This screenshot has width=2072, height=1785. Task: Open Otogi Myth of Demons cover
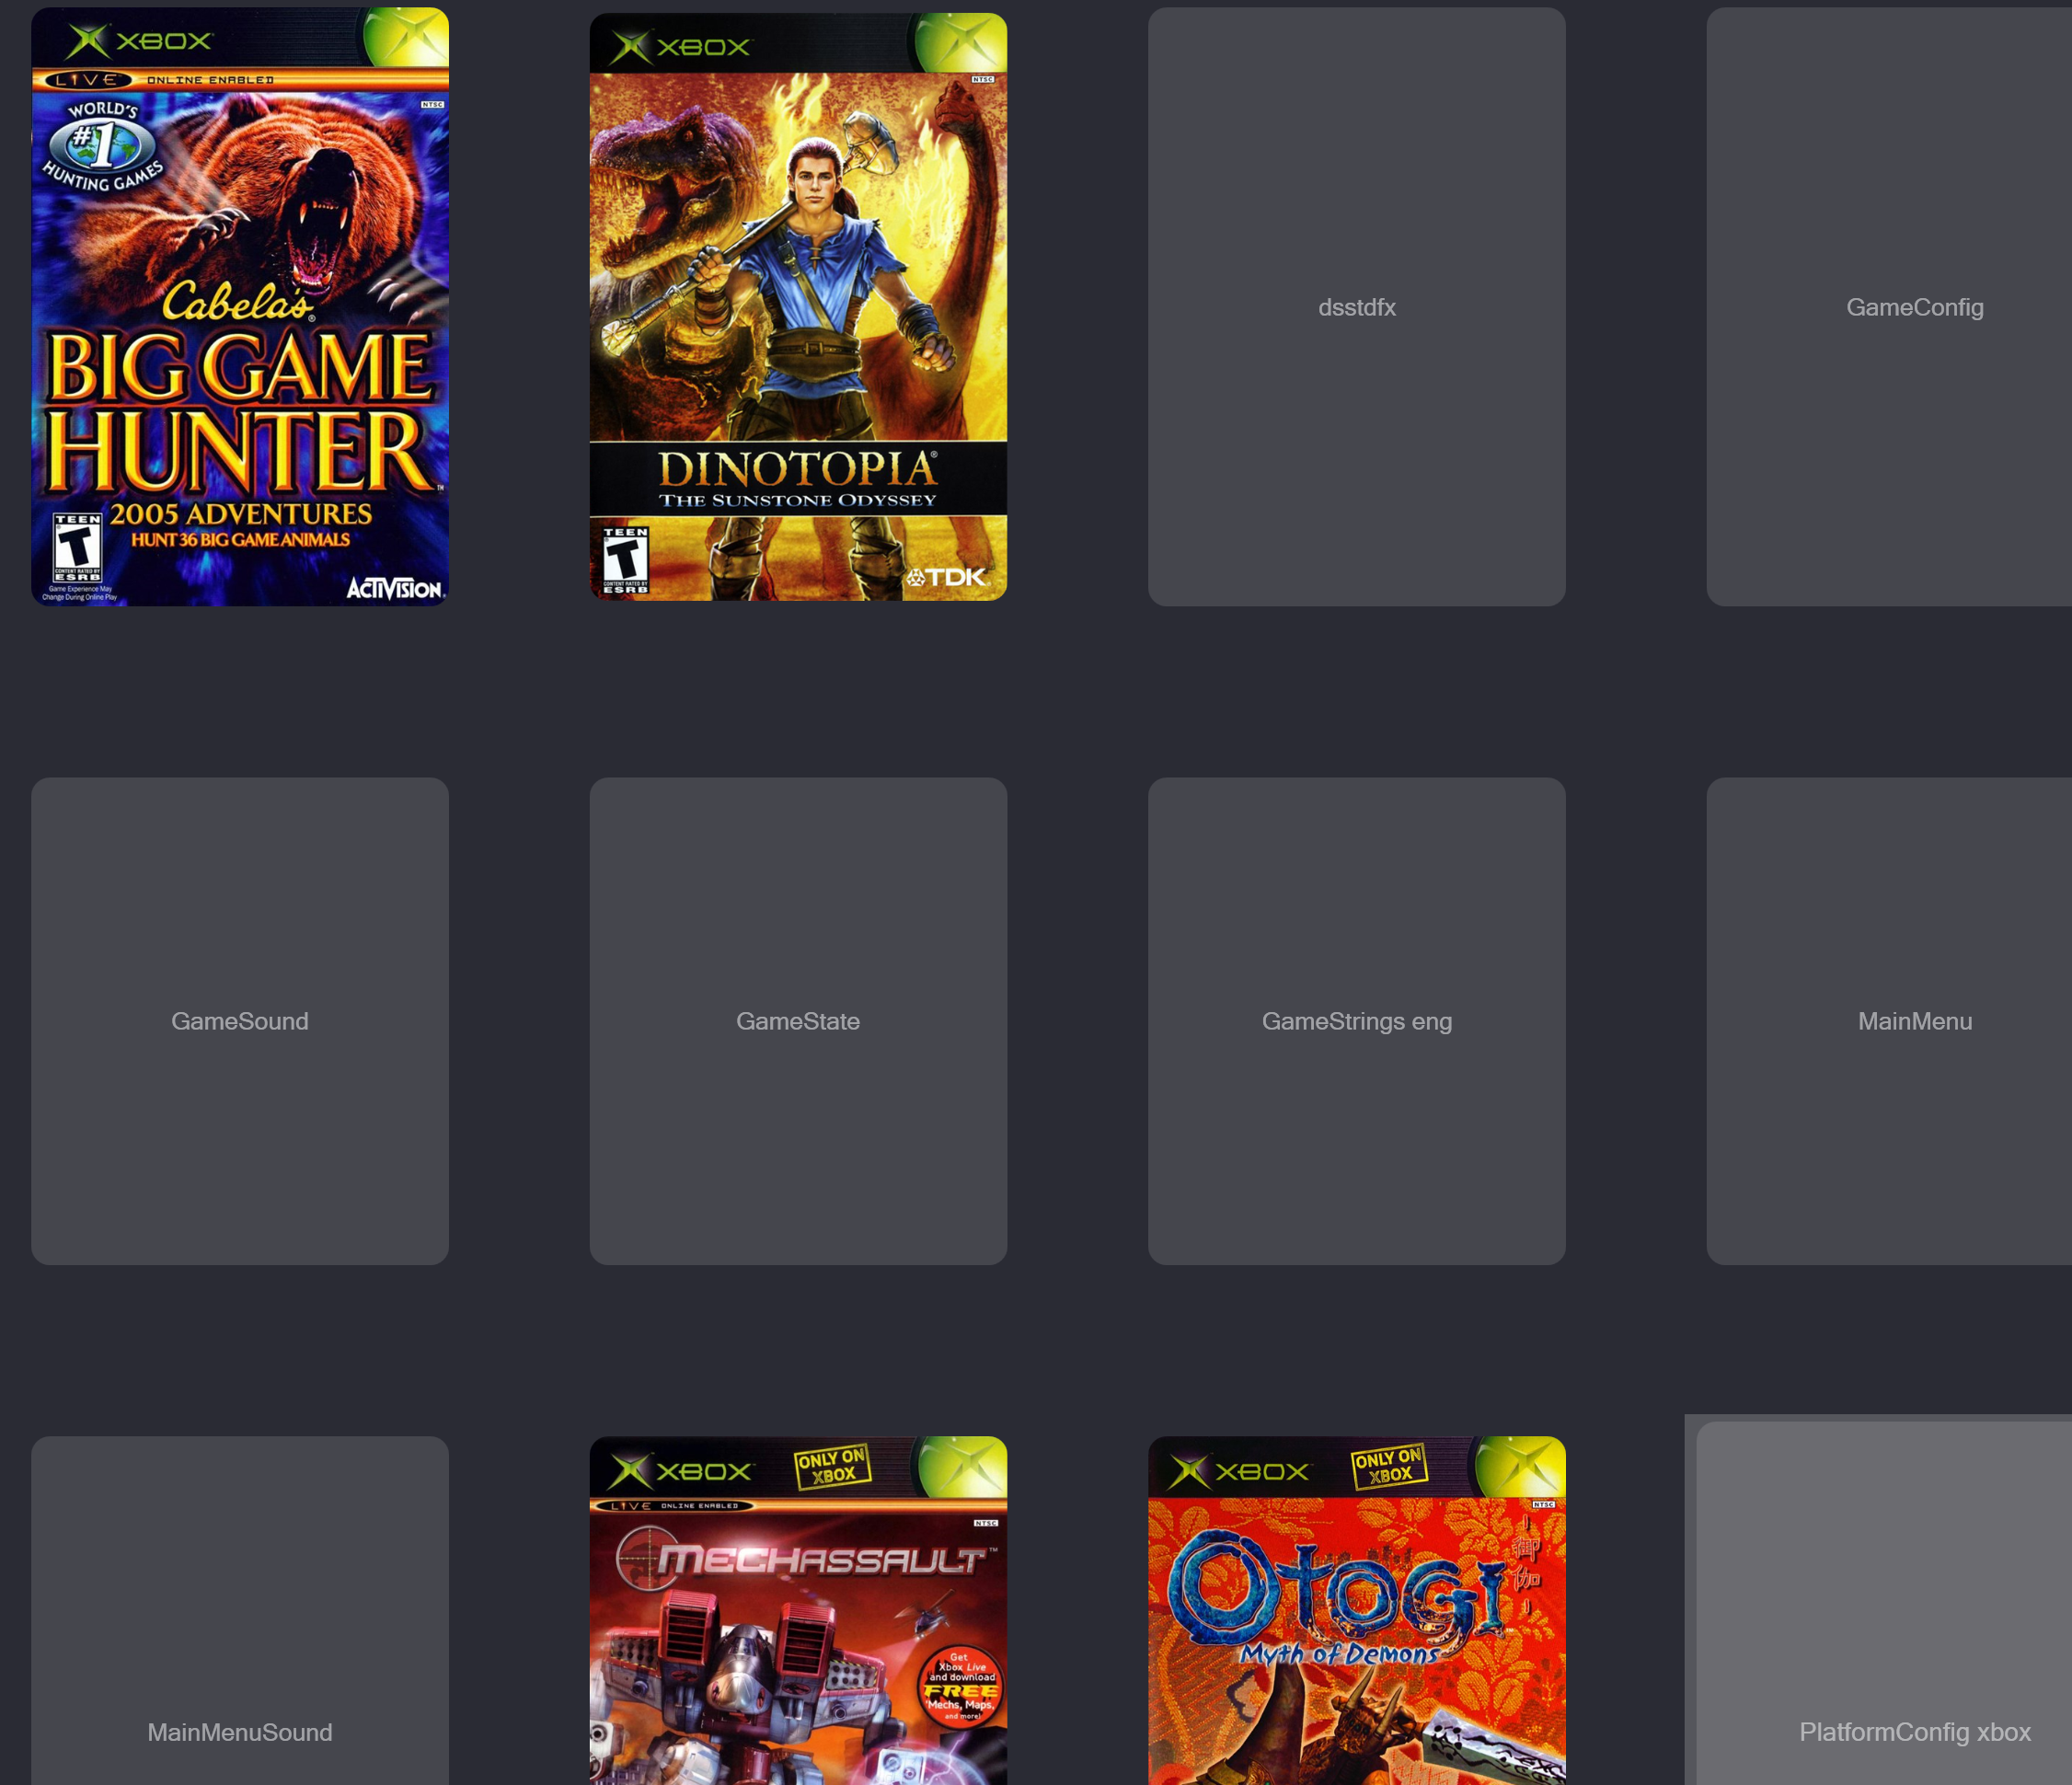coord(1357,1611)
